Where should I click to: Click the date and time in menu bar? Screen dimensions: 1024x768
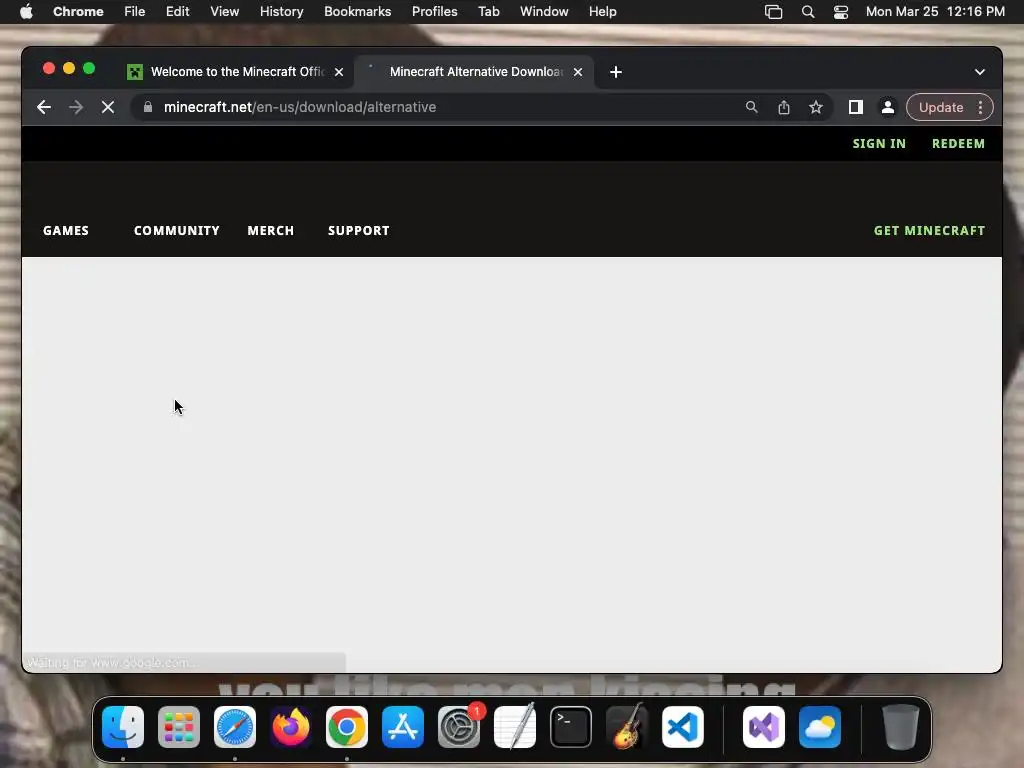tap(935, 12)
